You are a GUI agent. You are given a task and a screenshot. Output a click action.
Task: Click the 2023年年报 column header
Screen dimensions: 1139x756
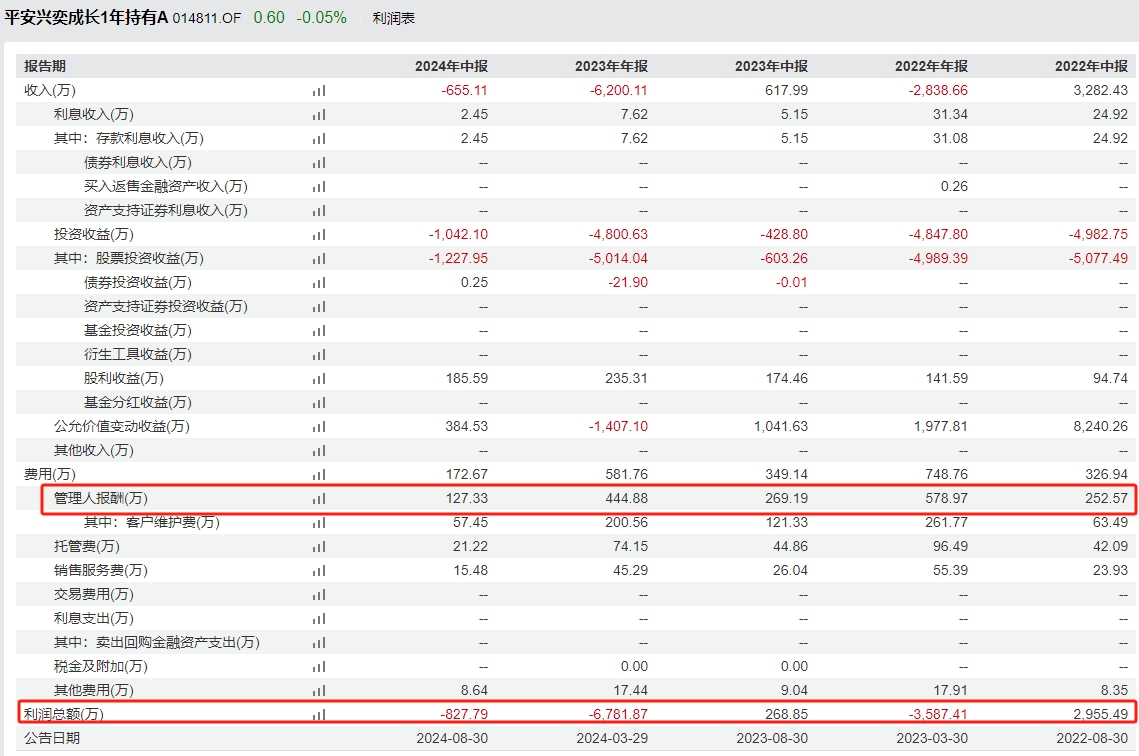point(611,66)
